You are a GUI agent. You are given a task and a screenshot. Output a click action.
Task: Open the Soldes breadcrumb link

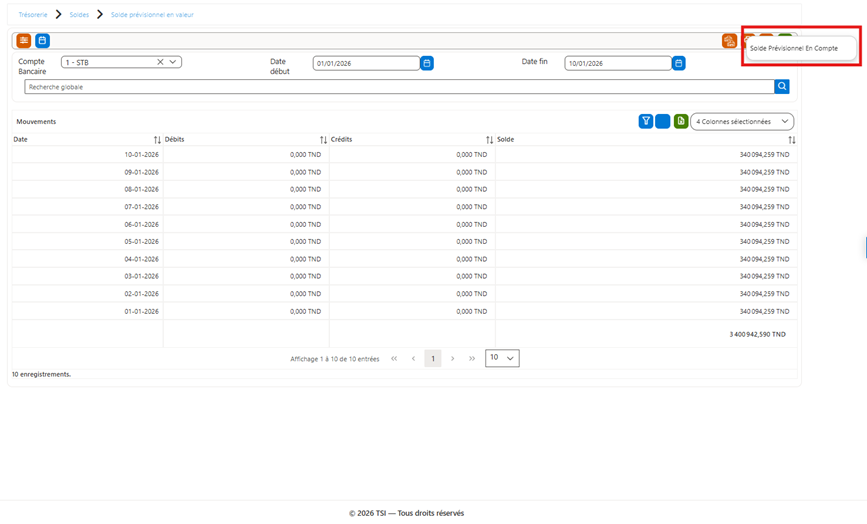tap(79, 15)
